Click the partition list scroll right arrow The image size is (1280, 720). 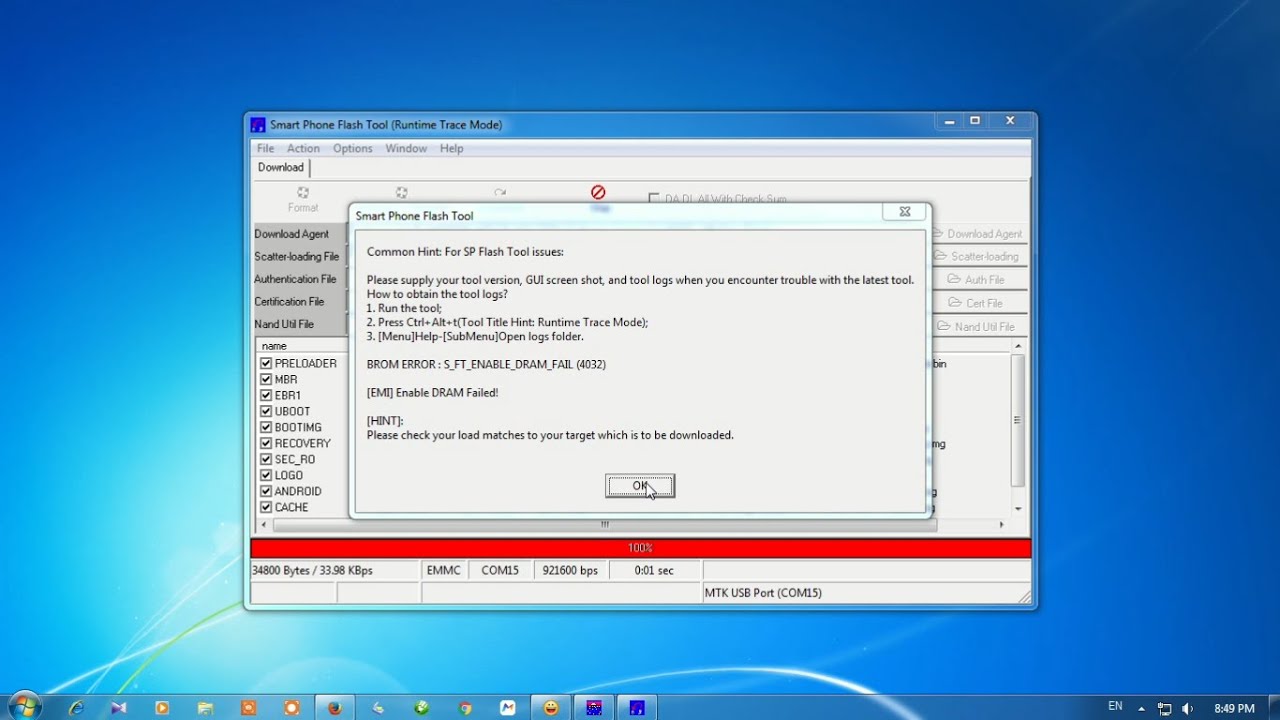(1001, 524)
